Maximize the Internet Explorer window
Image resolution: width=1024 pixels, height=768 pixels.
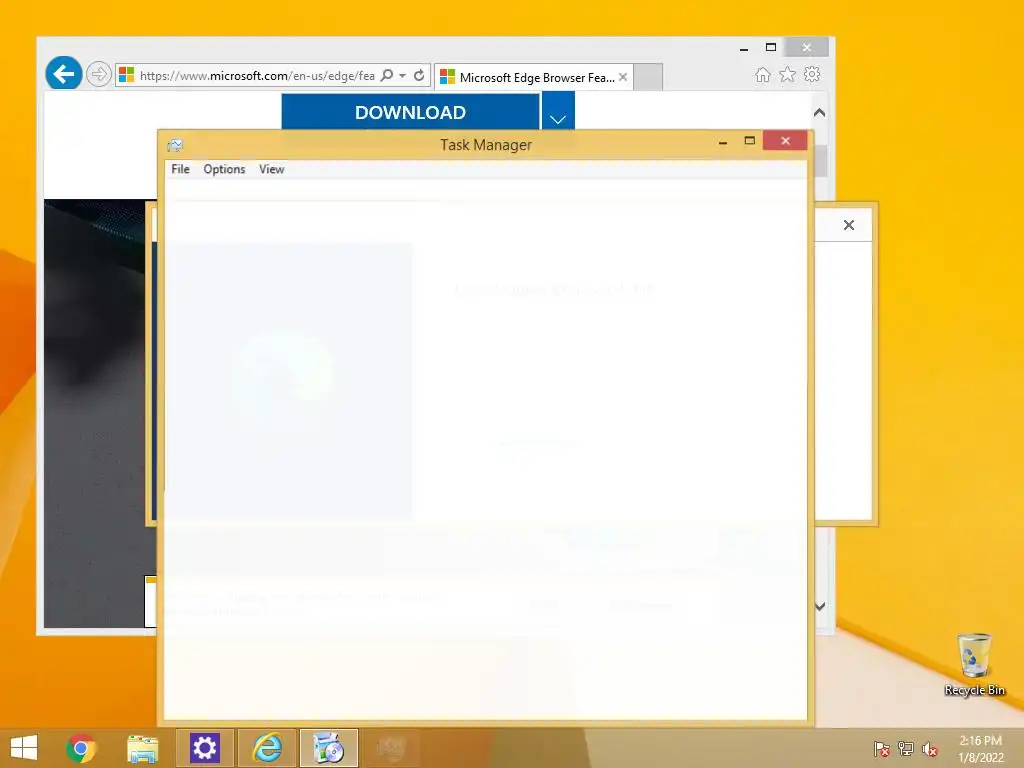771,48
